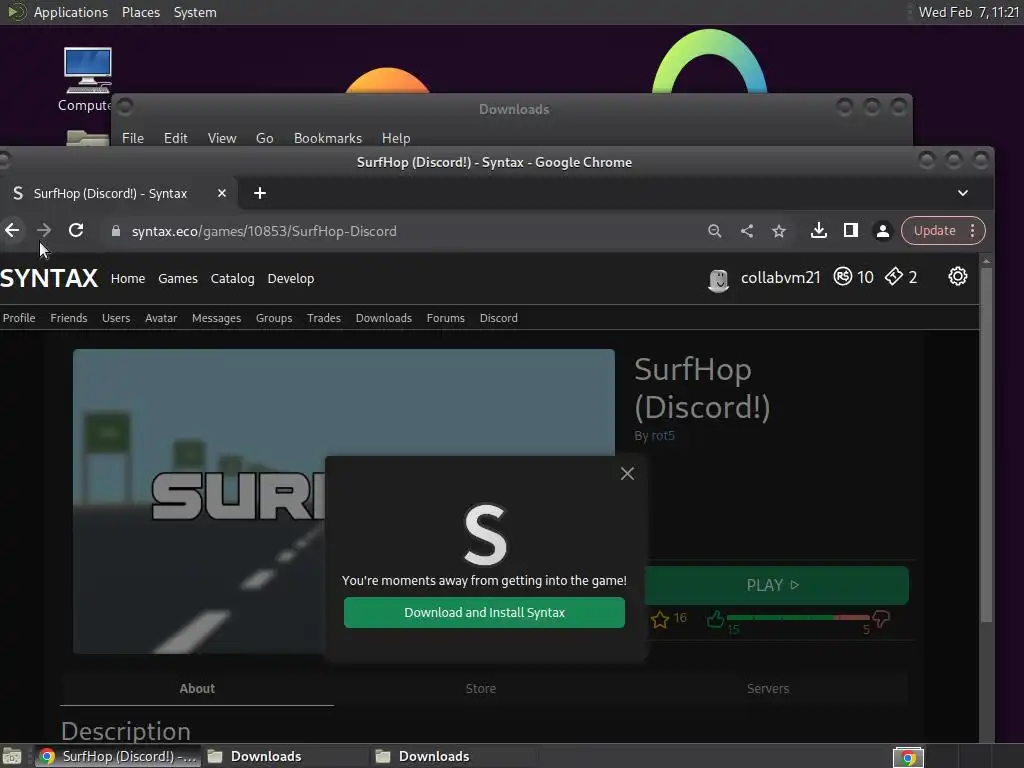Viewport: 1024px width, 768px height.
Task: Open Develop in Syntax navbar
Action: tap(291, 278)
